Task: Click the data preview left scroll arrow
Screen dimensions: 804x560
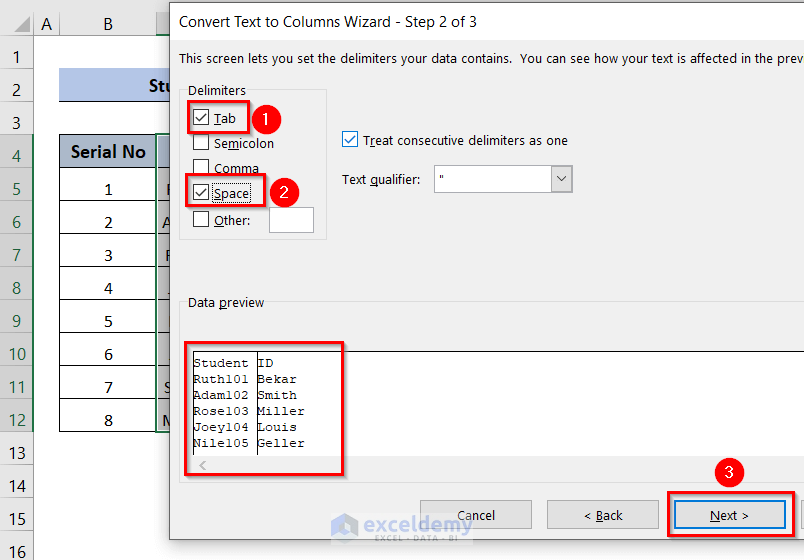Action: tap(204, 465)
